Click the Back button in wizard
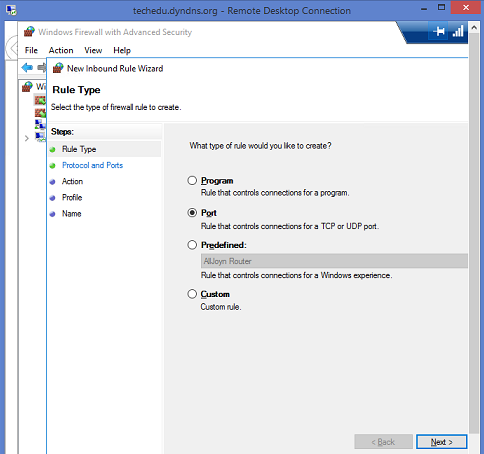Screen dimensions: 484x454 [383, 442]
